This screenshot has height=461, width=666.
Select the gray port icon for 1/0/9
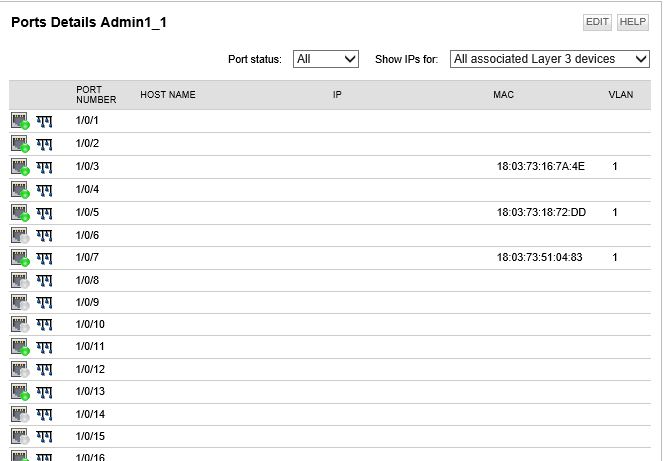click(x=20, y=303)
